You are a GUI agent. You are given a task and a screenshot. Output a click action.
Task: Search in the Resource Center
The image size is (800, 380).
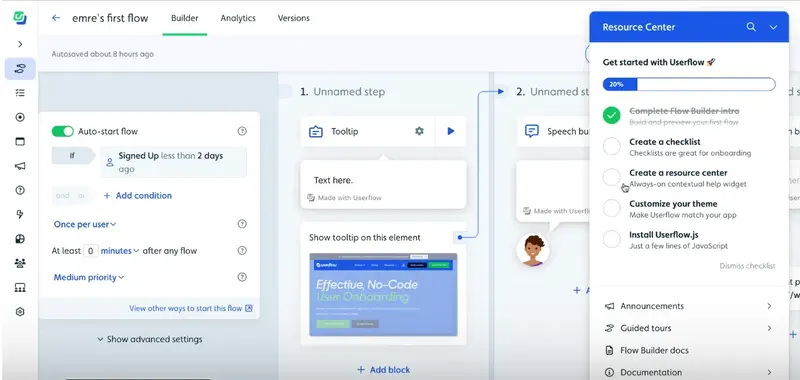point(751,27)
